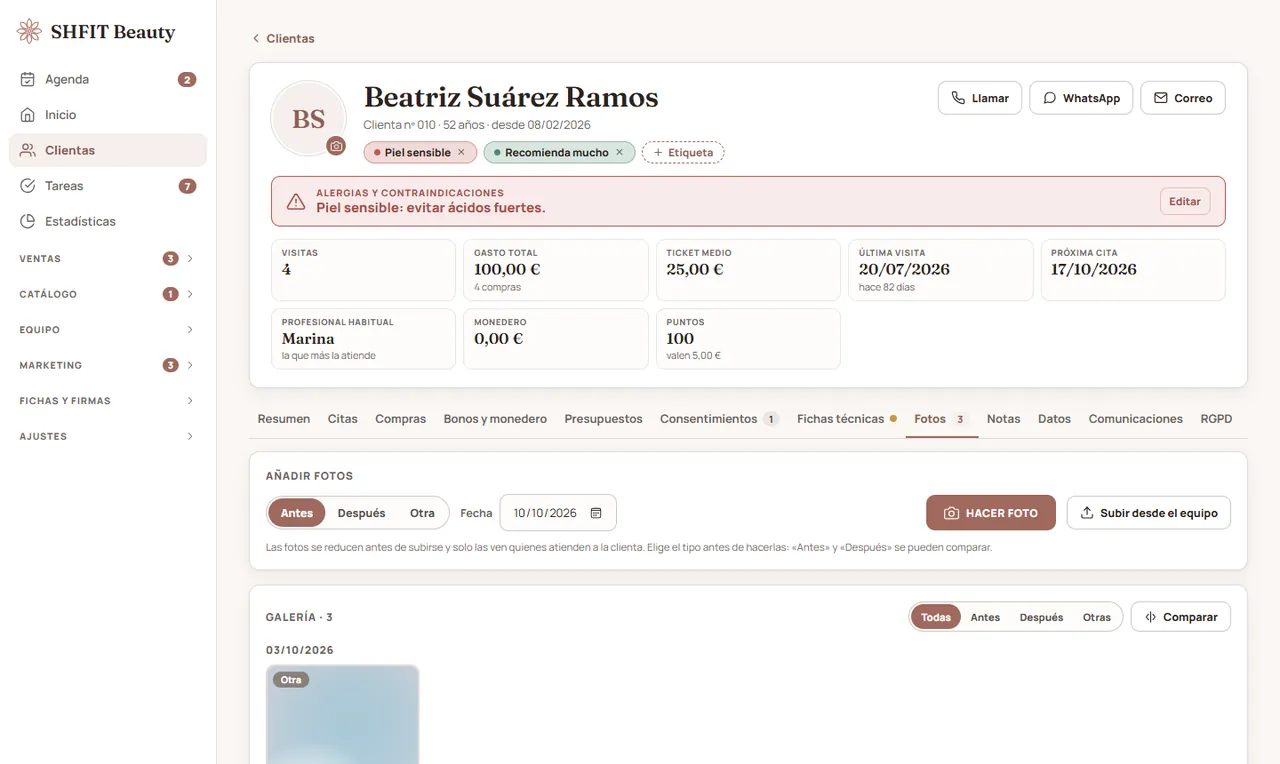Image resolution: width=1280 pixels, height=764 pixels.
Task: Open the Consentimientos tab
Action: point(719,419)
